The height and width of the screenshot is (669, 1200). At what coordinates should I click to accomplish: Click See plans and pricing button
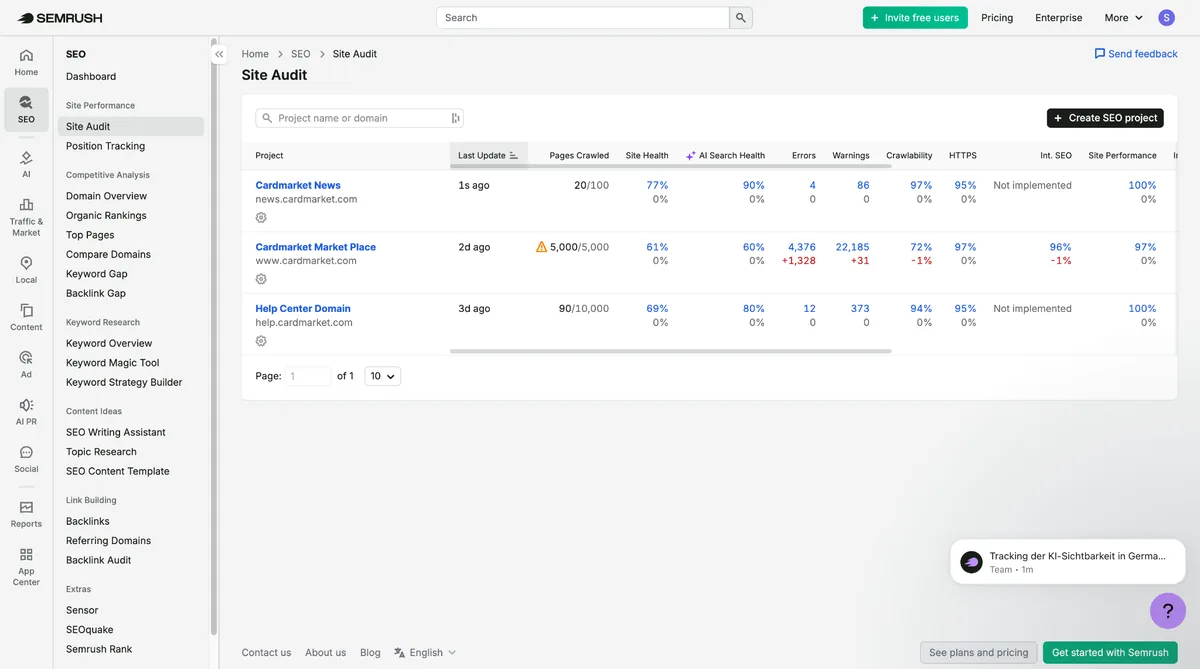(978, 653)
